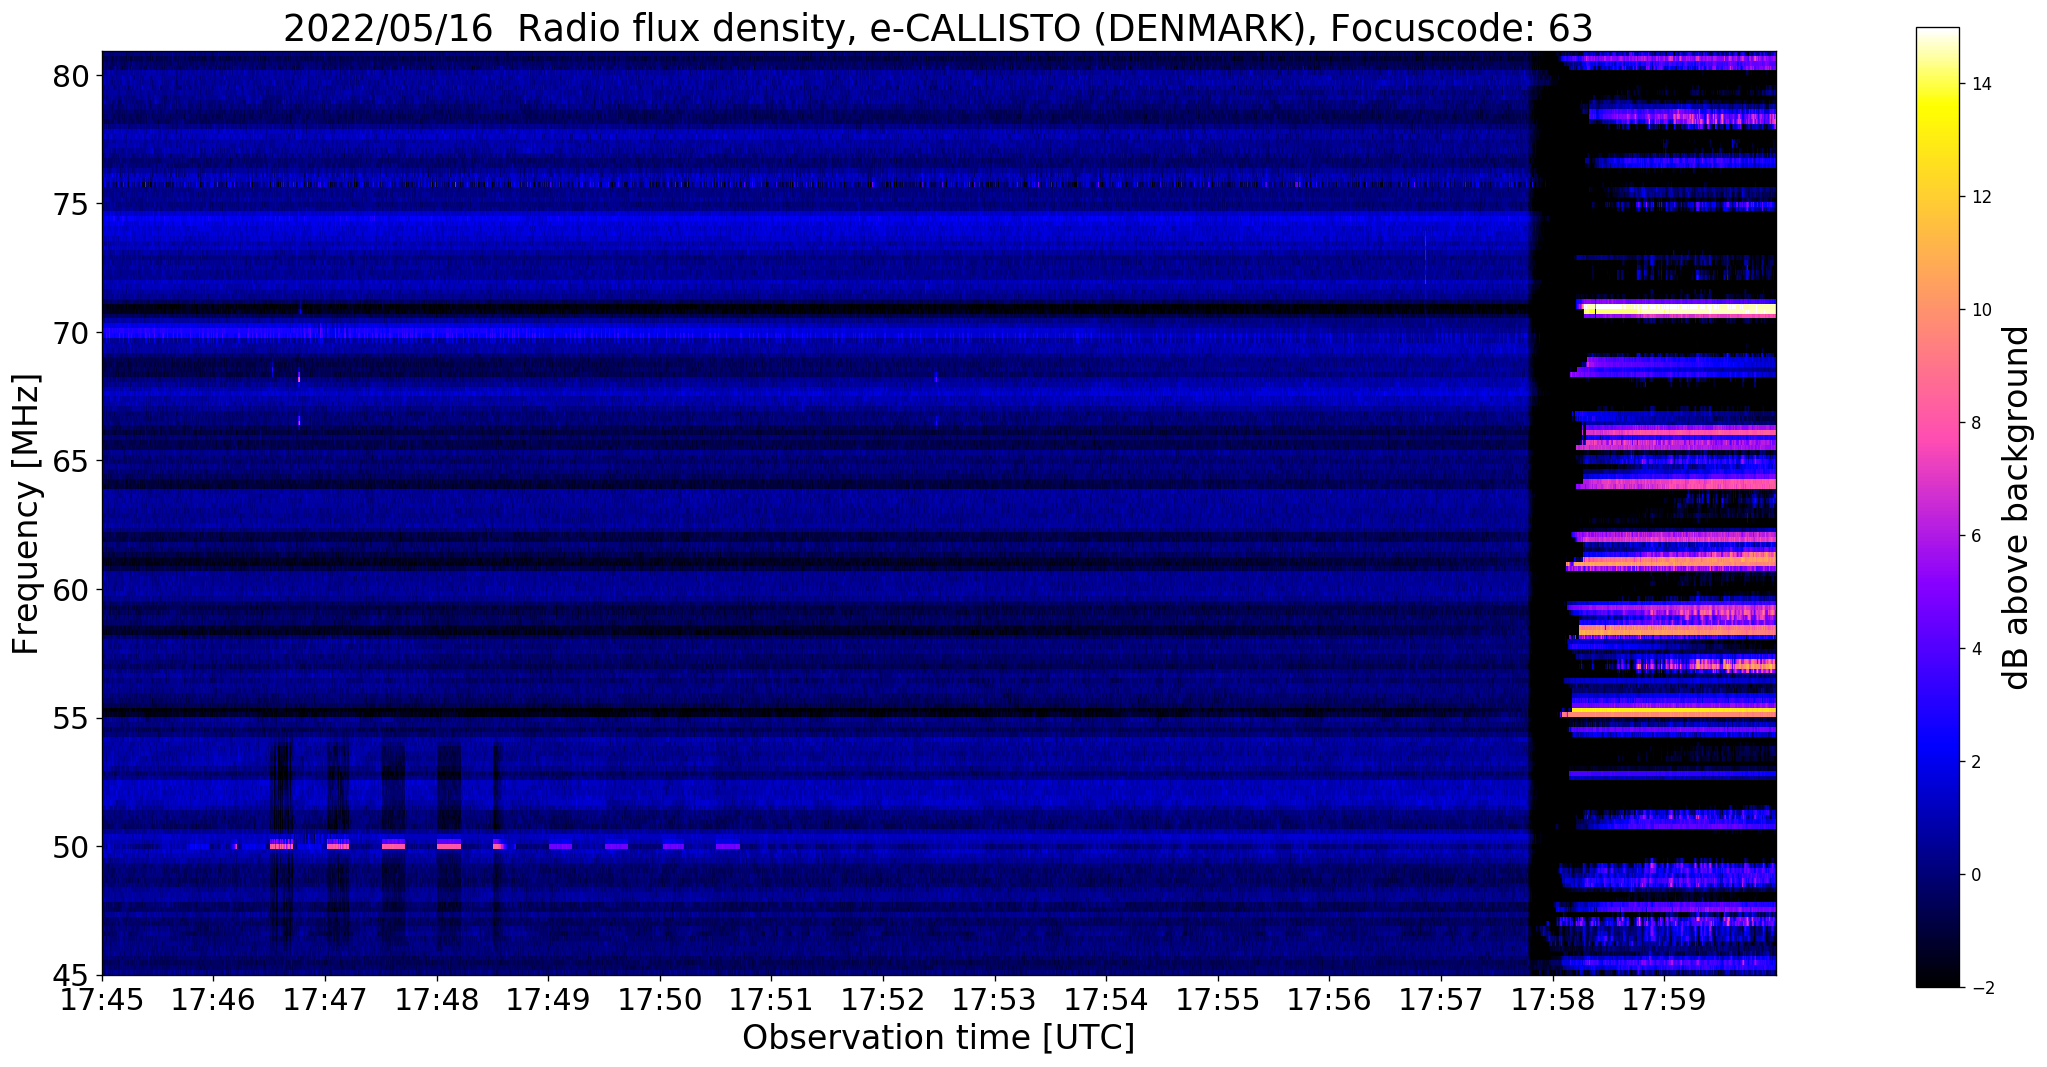Image resolution: width=2047 pixels, height=1067 pixels.
Task: Click the 60 MHz frequency tick label
Action: [70, 590]
